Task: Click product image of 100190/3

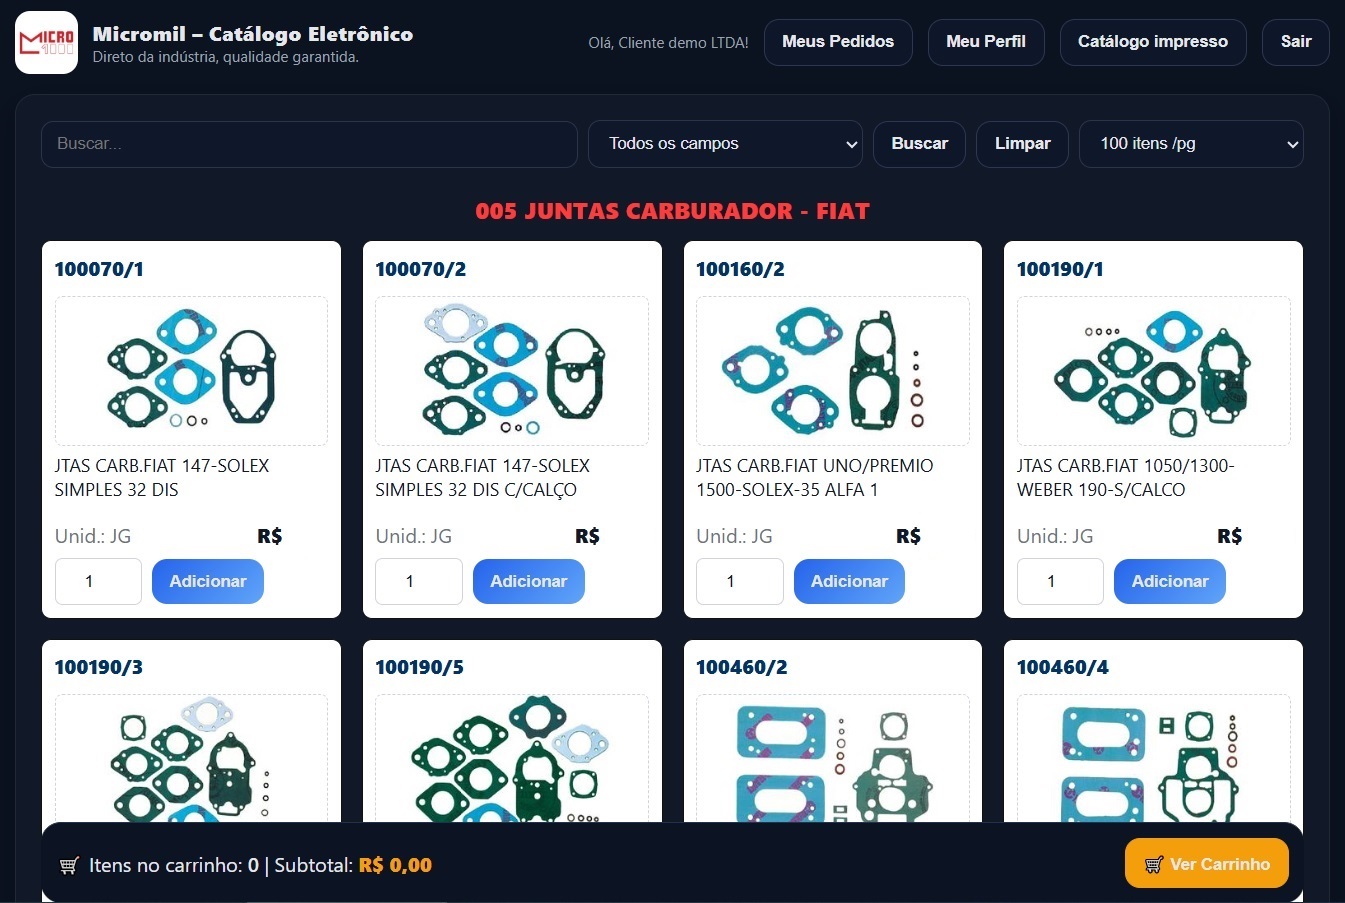Action: (x=191, y=758)
